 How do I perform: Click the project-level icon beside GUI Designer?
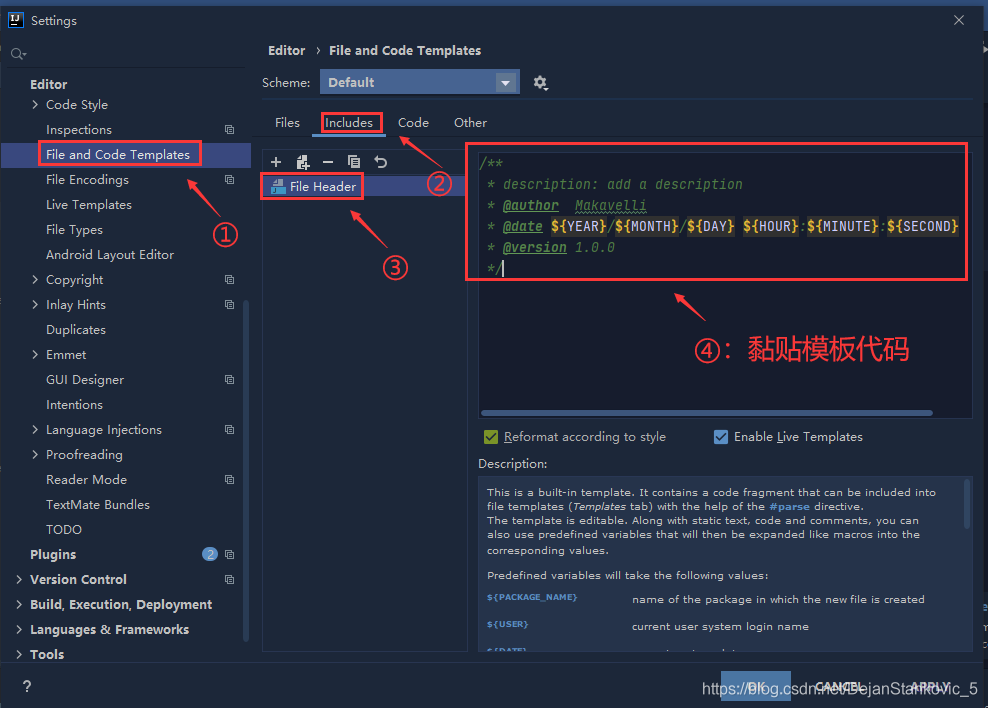click(229, 379)
